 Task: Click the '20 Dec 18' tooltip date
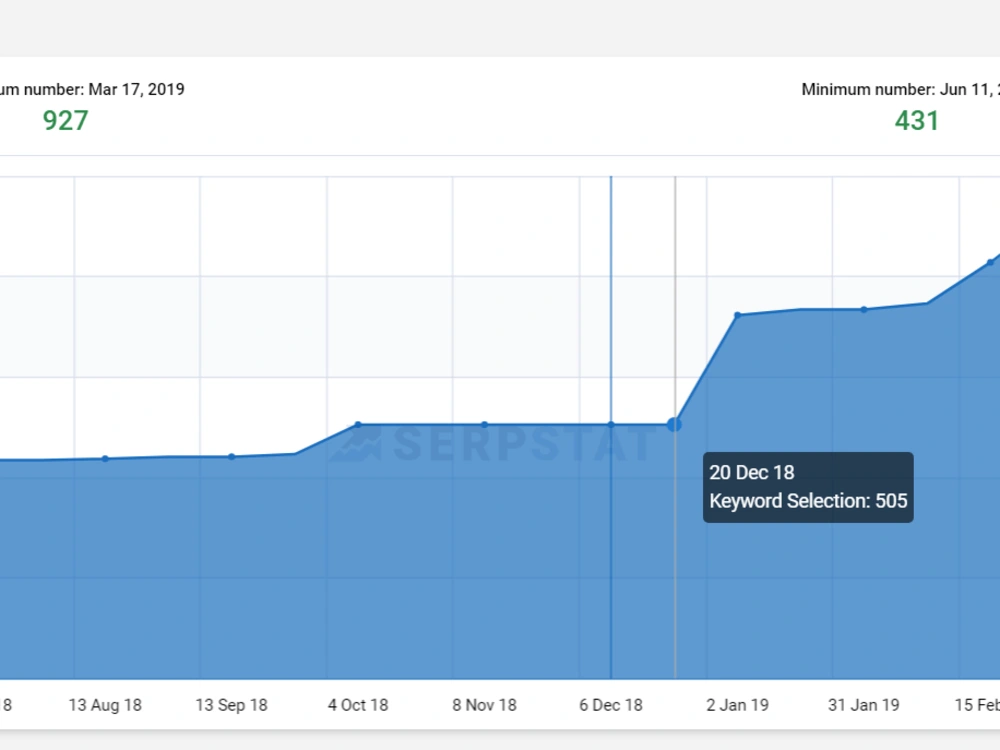(x=752, y=473)
